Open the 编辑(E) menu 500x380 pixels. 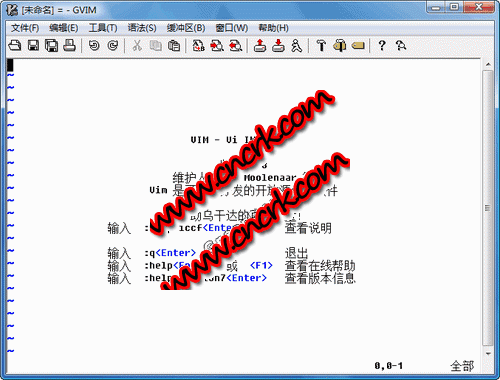(x=63, y=28)
